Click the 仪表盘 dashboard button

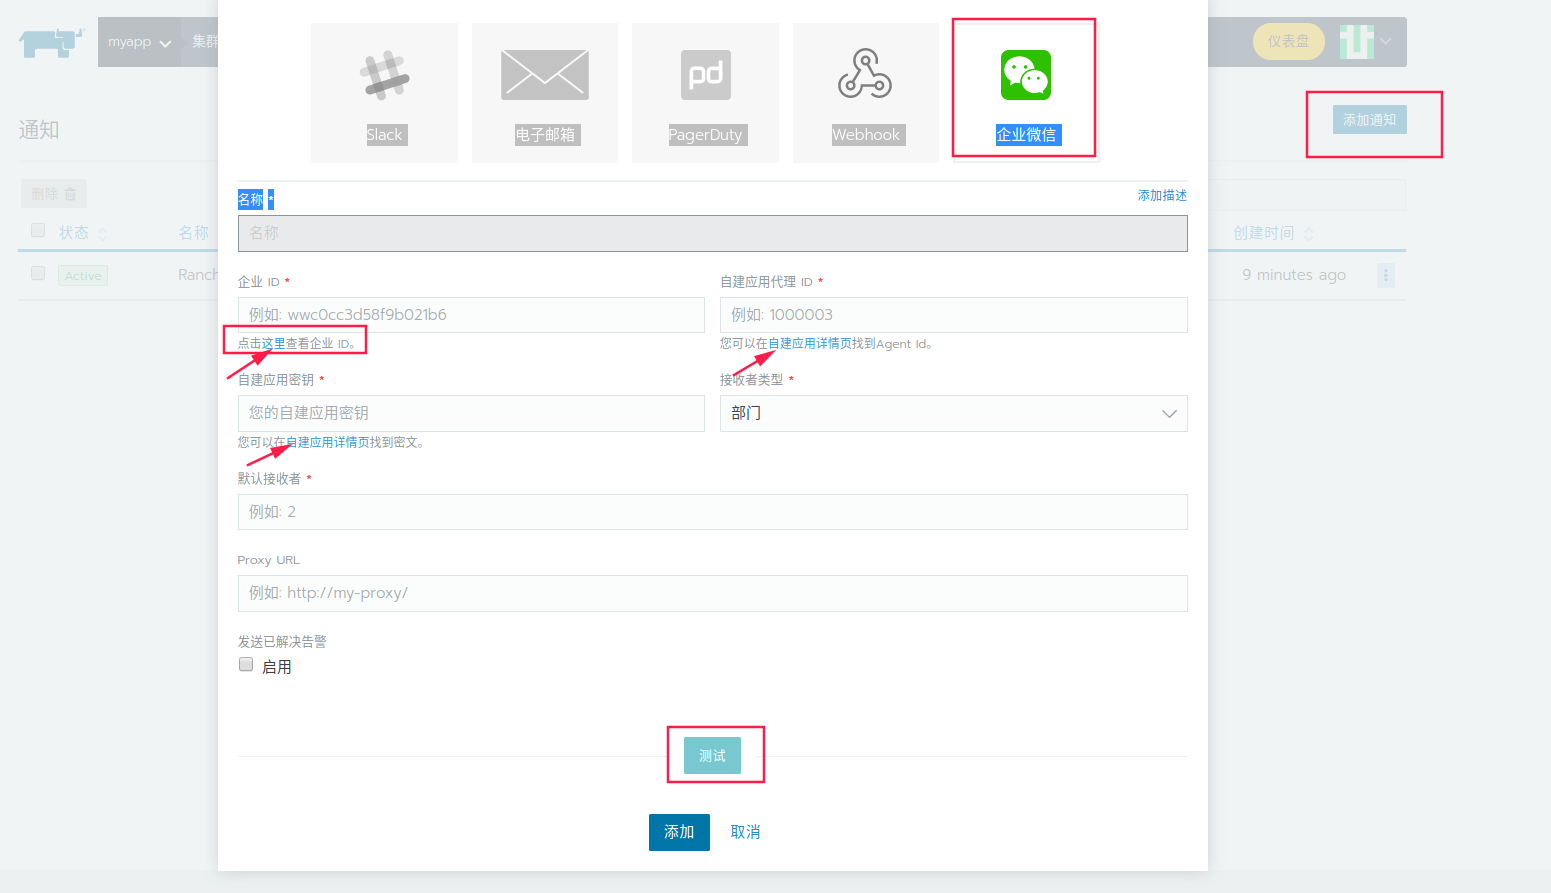pyautogui.click(x=1288, y=41)
